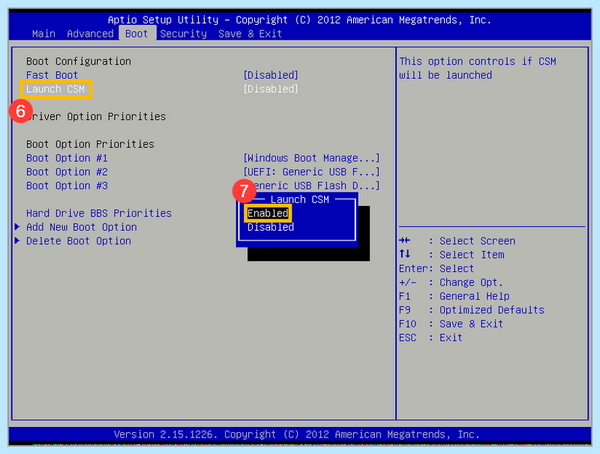The width and height of the screenshot is (600, 454).
Task: Open Hard Drive BBS Priorities
Action: click(x=99, y=213)
